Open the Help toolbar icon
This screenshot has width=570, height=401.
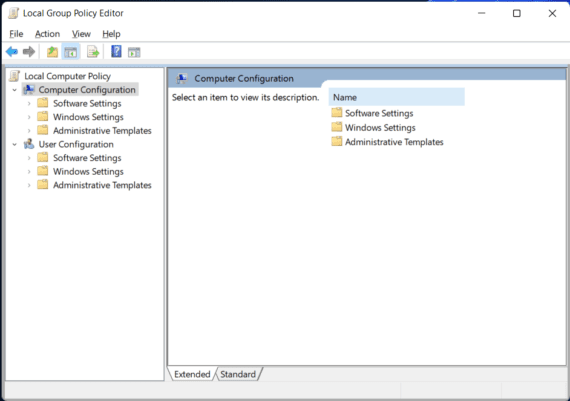coord(116,51)
